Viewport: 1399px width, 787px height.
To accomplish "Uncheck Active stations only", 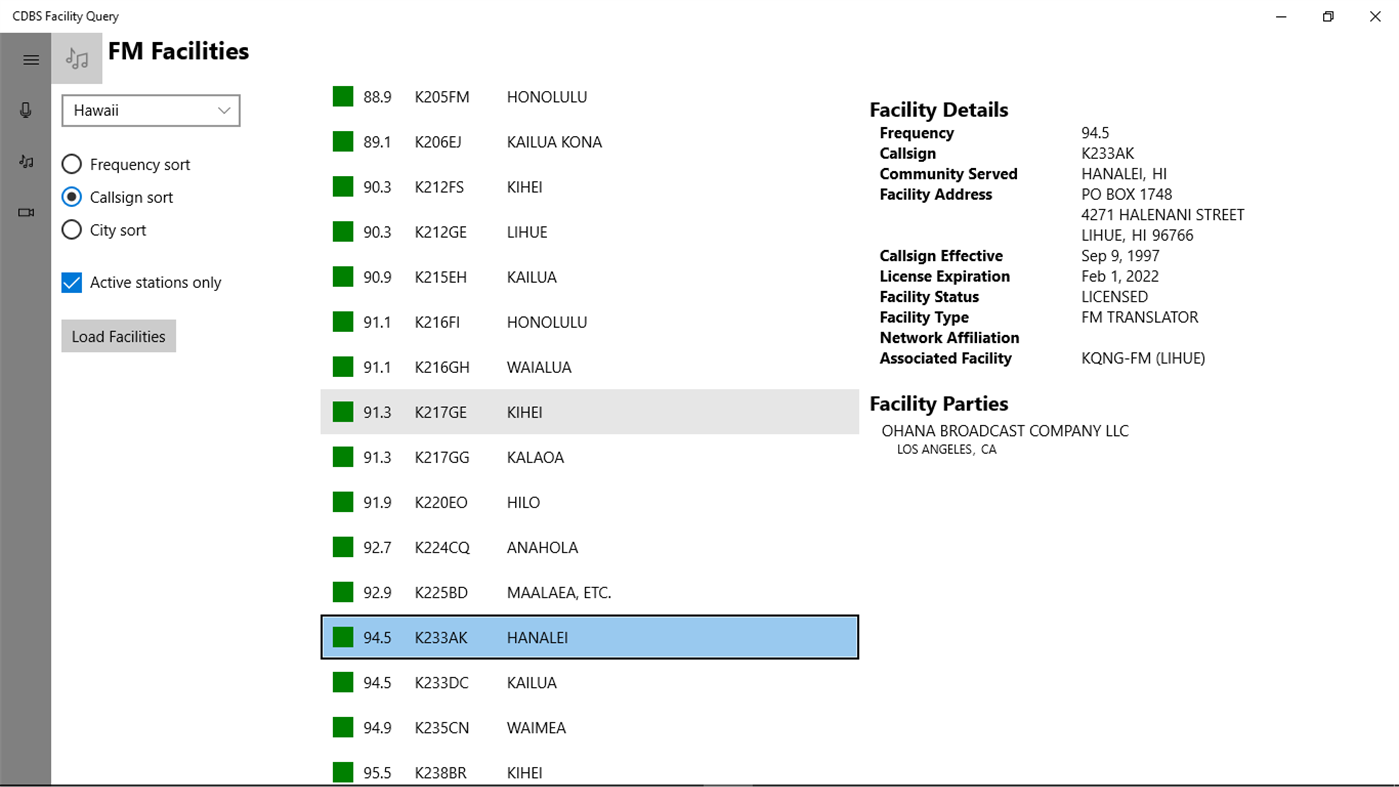I will (71, 282).
